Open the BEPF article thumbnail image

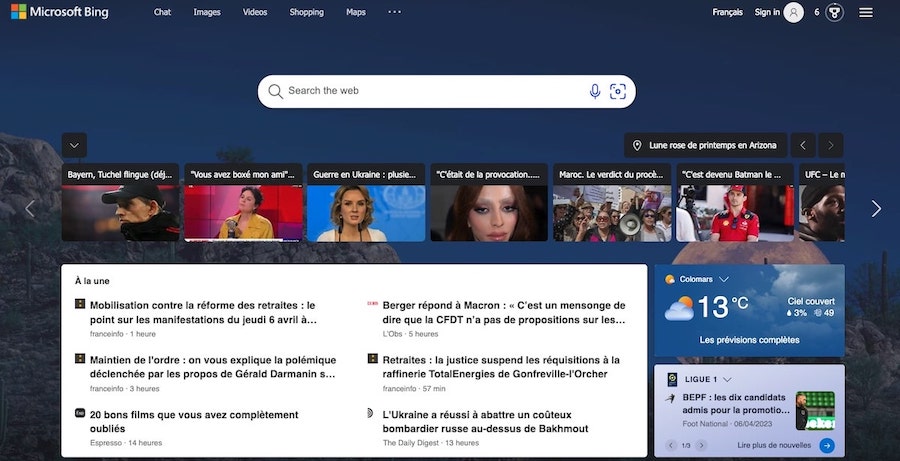pos(815,410)
